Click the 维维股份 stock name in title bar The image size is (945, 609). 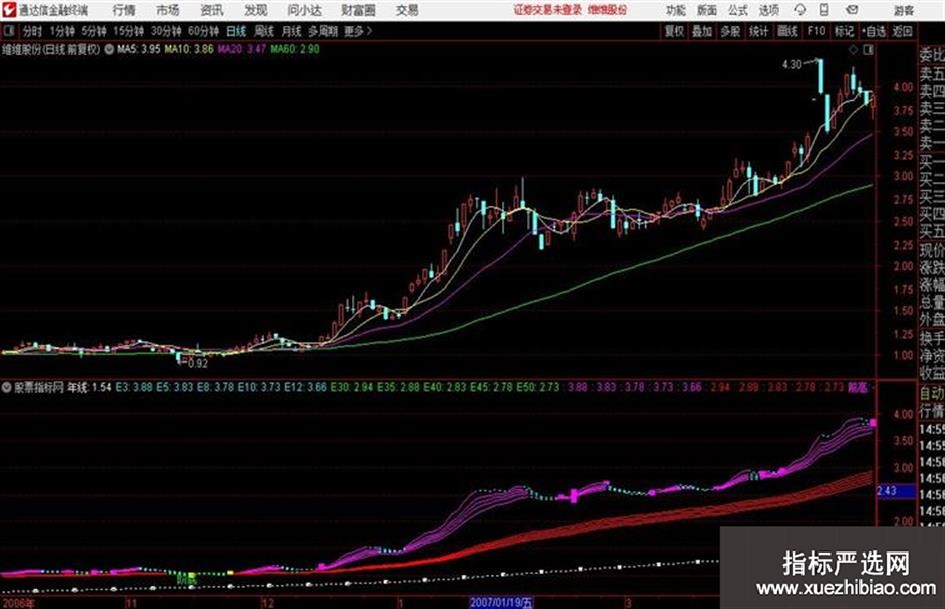608,10
